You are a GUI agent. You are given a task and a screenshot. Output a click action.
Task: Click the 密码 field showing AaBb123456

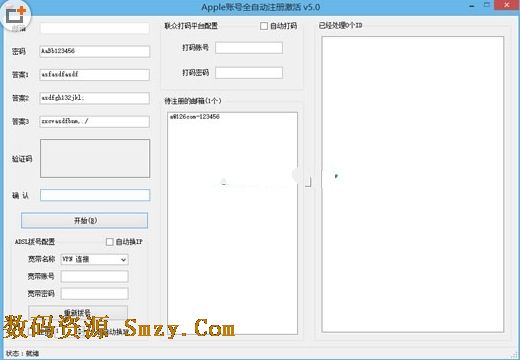tap(95, 51)
